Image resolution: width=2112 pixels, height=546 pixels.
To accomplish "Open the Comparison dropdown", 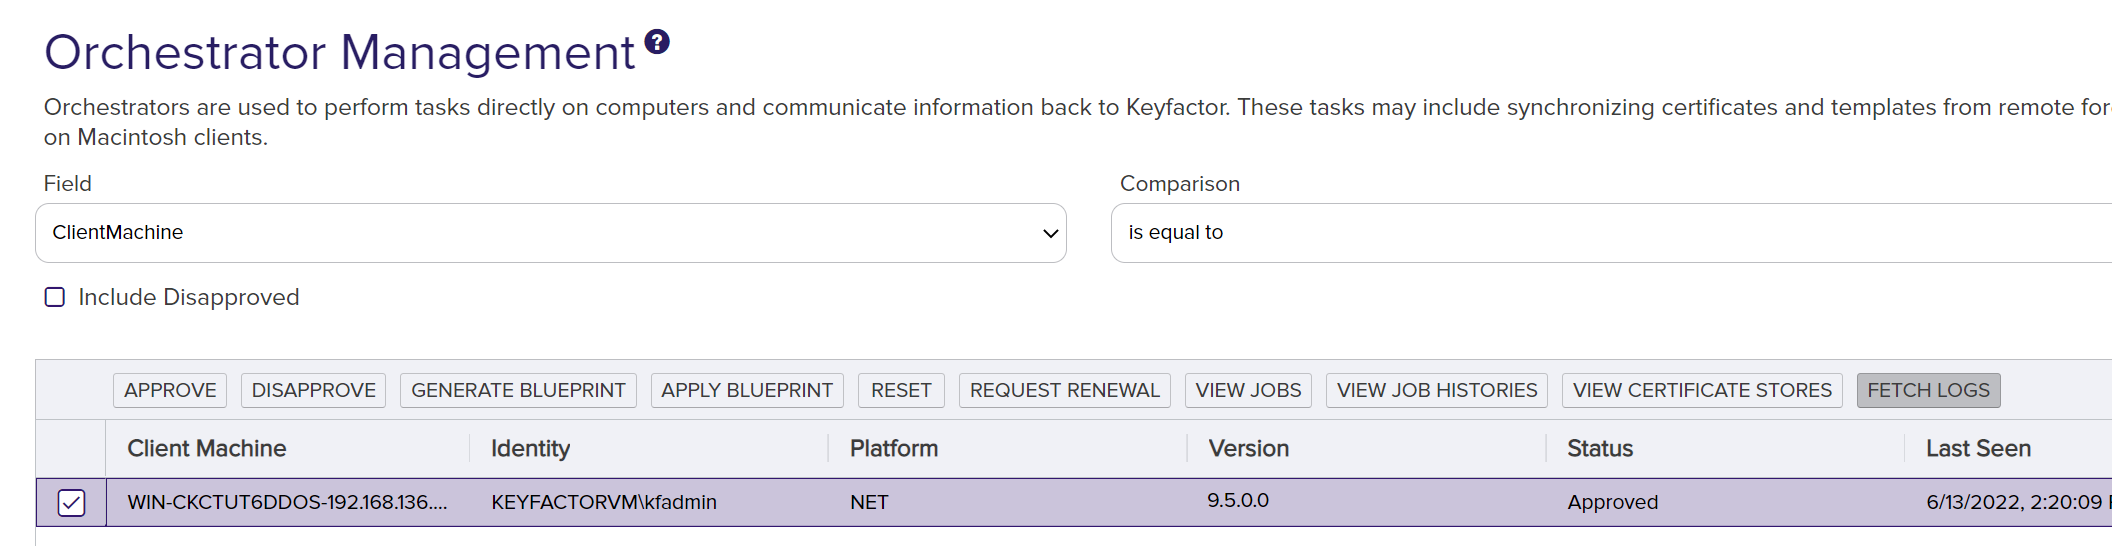I will (1610, 233).
